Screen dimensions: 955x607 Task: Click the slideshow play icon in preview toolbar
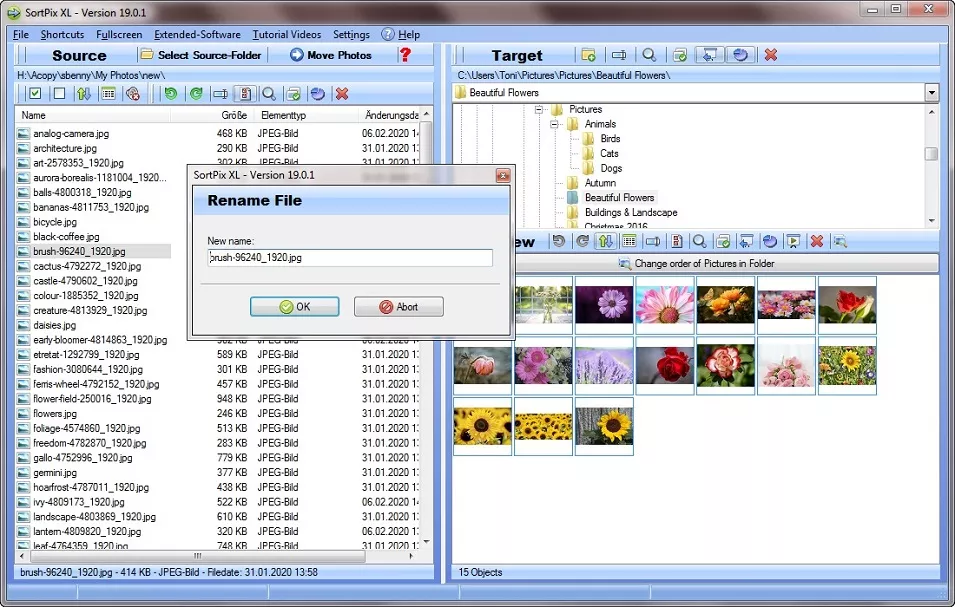pos(793,241)
